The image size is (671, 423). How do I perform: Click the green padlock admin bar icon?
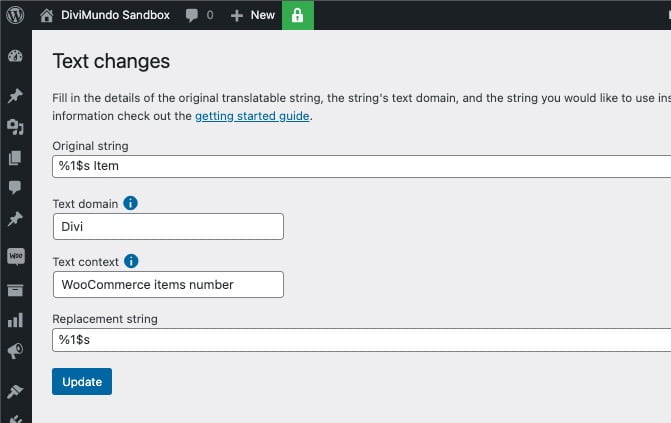[297, 15]
